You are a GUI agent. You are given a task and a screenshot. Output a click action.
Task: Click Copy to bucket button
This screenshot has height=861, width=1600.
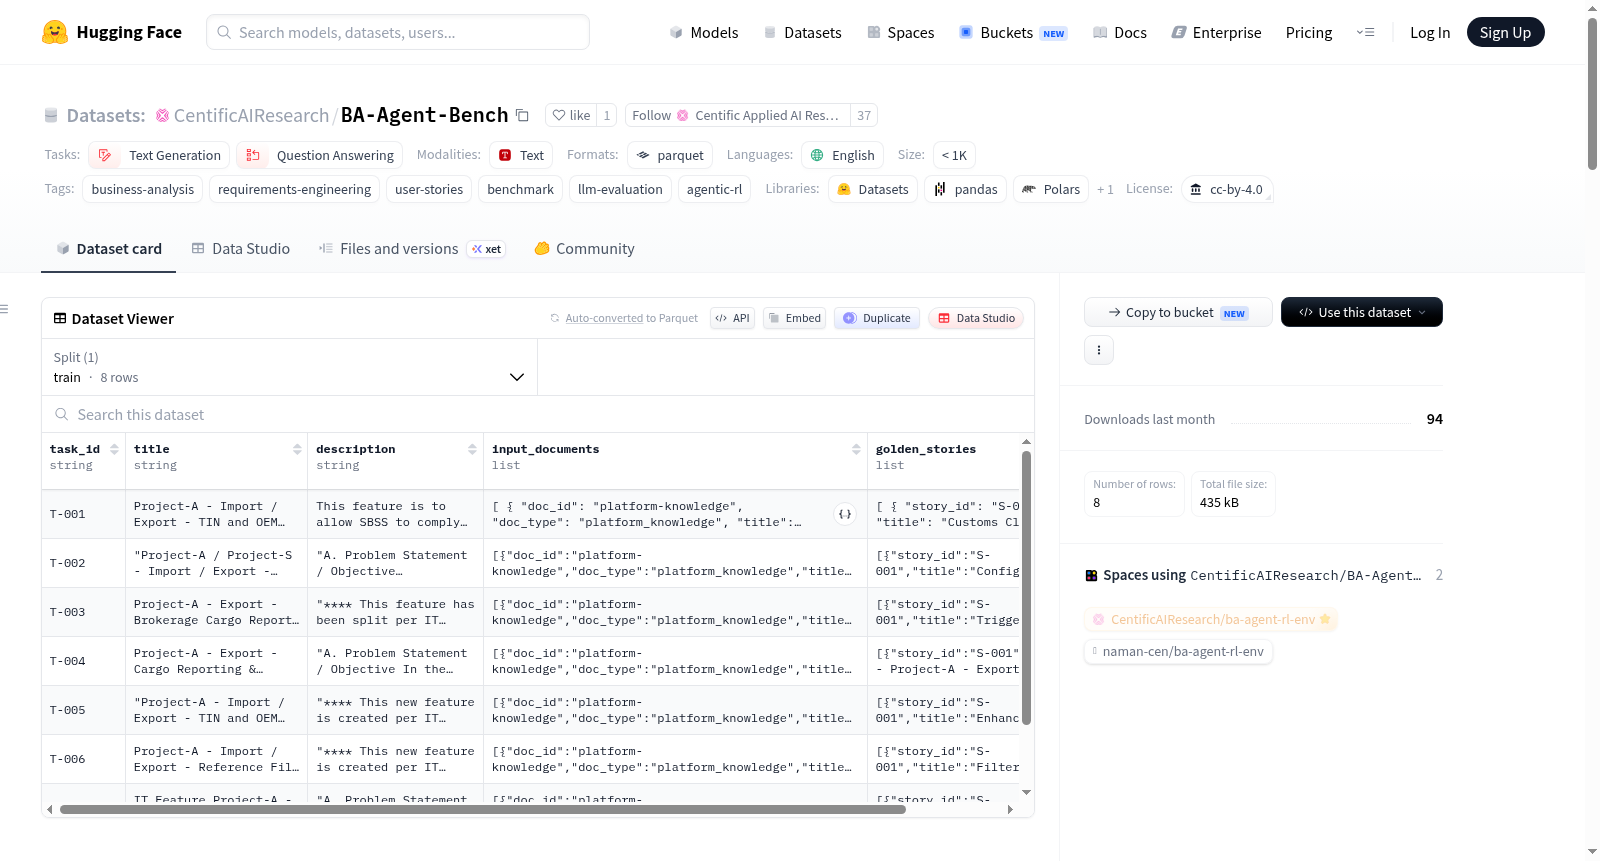(1178, 312)
